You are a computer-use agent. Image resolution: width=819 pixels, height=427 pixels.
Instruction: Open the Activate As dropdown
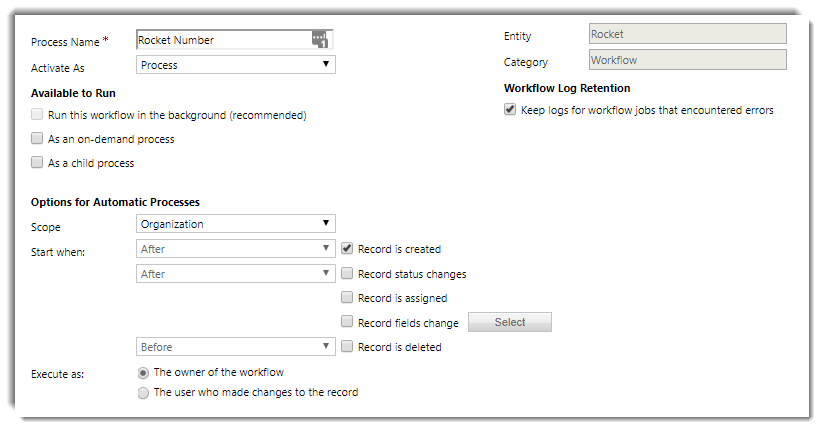(235, 65)
